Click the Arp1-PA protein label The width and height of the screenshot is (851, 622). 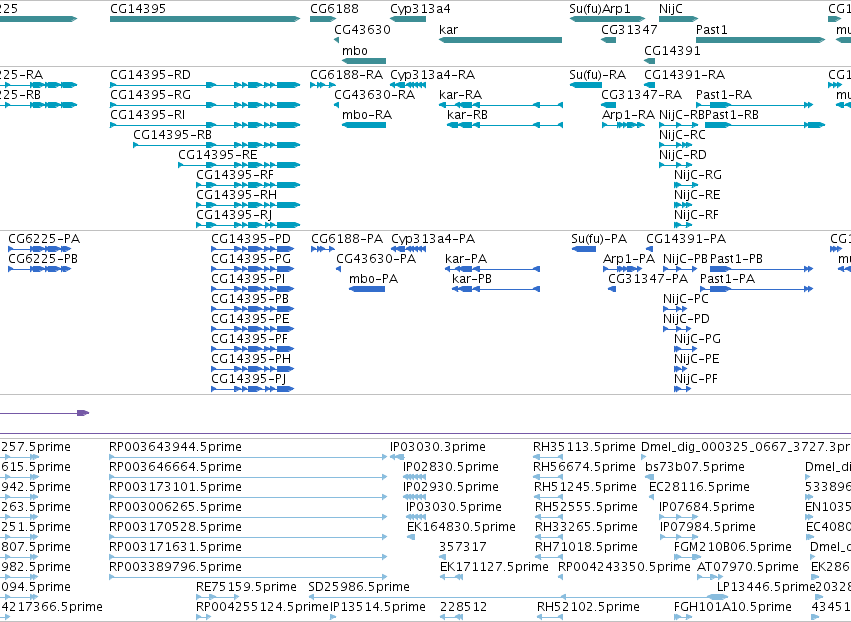pyautogui.click(x=629, y=259)
